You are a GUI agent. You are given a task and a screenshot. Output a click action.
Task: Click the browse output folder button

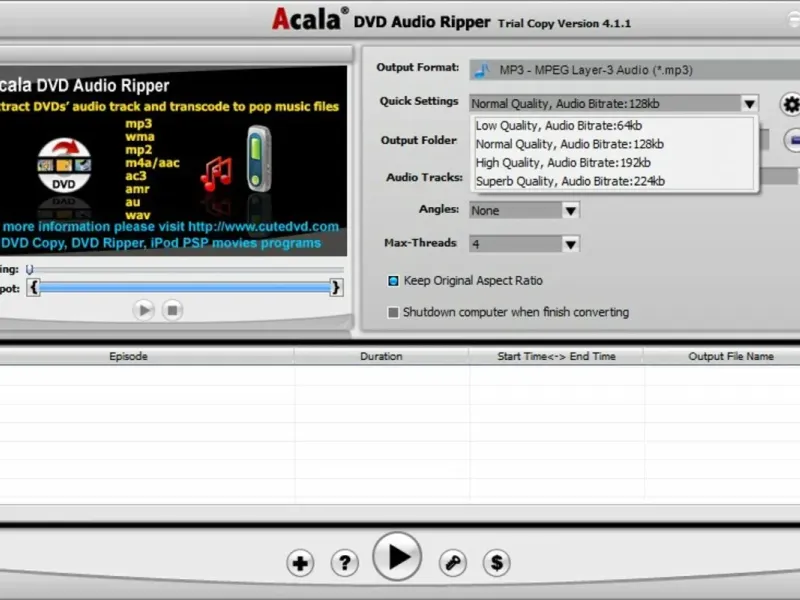point(792,140)
